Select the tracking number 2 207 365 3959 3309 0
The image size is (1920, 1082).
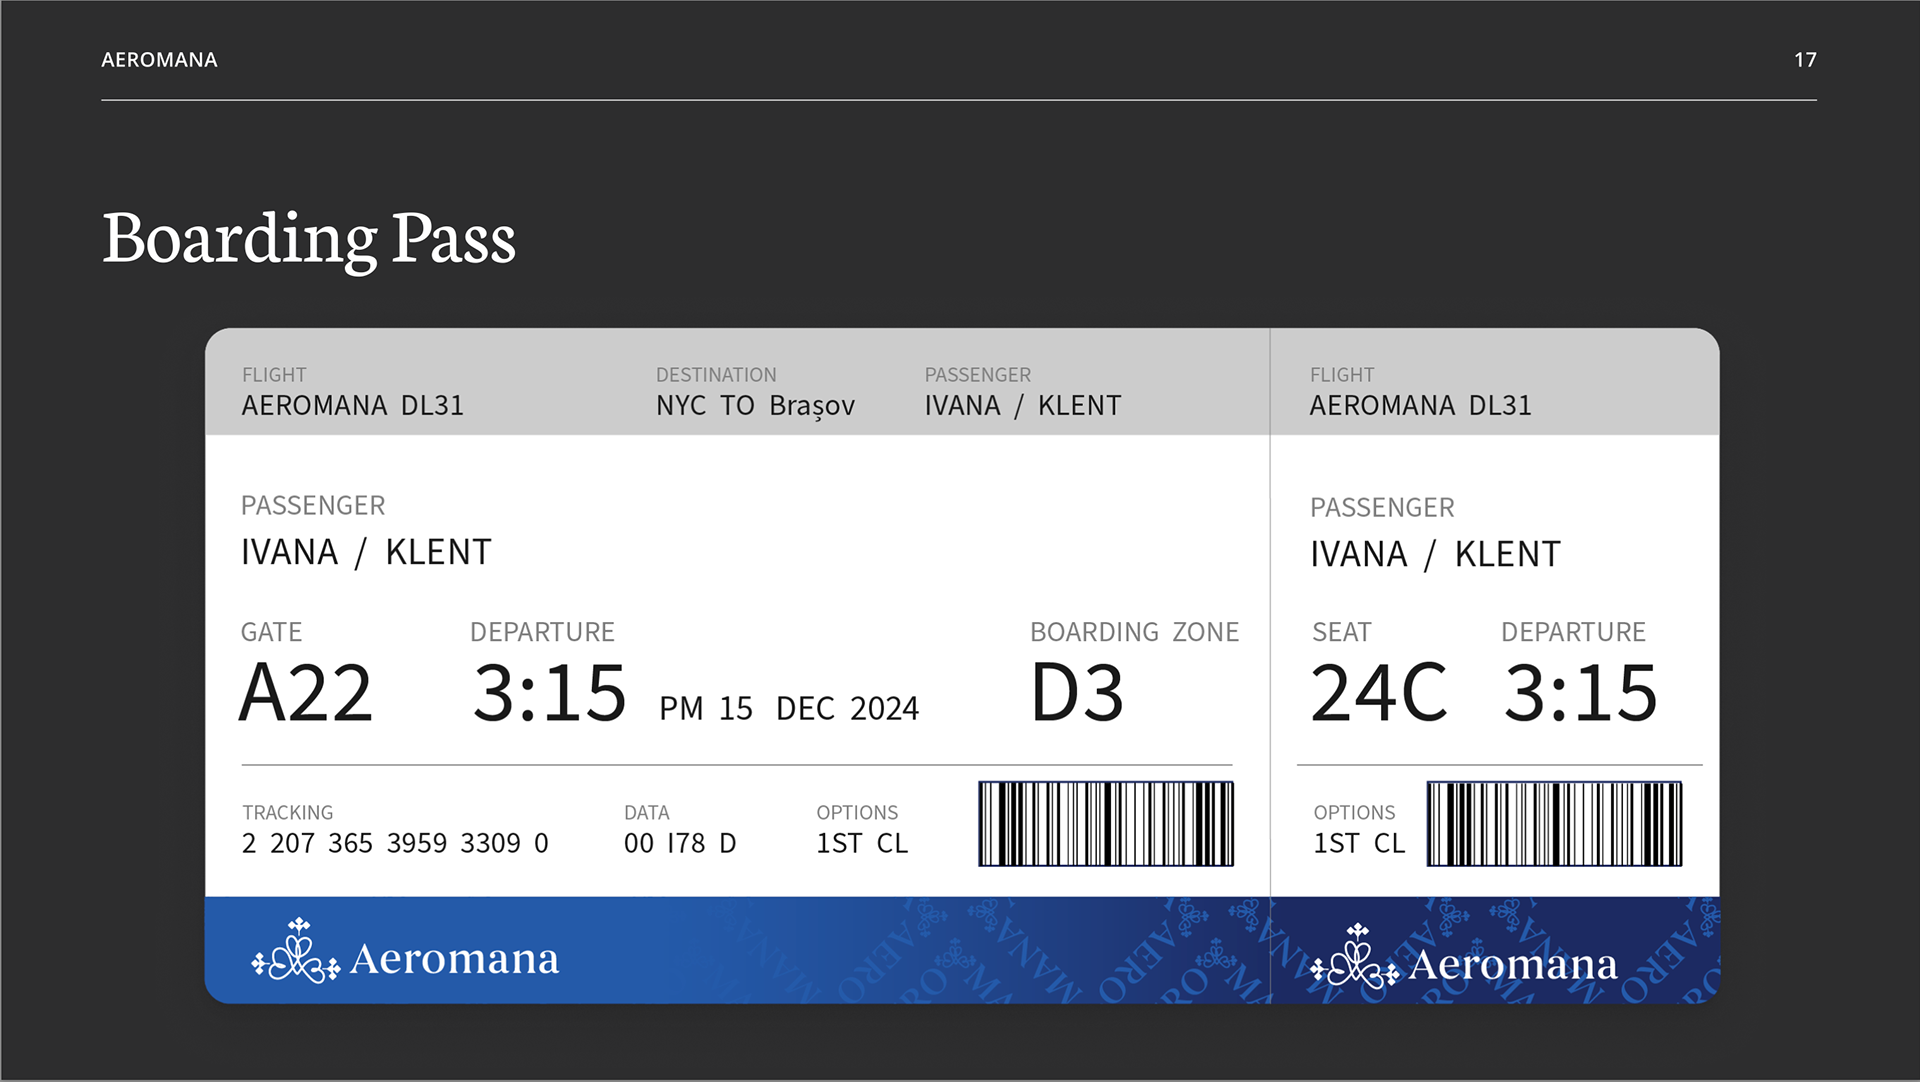395,843
